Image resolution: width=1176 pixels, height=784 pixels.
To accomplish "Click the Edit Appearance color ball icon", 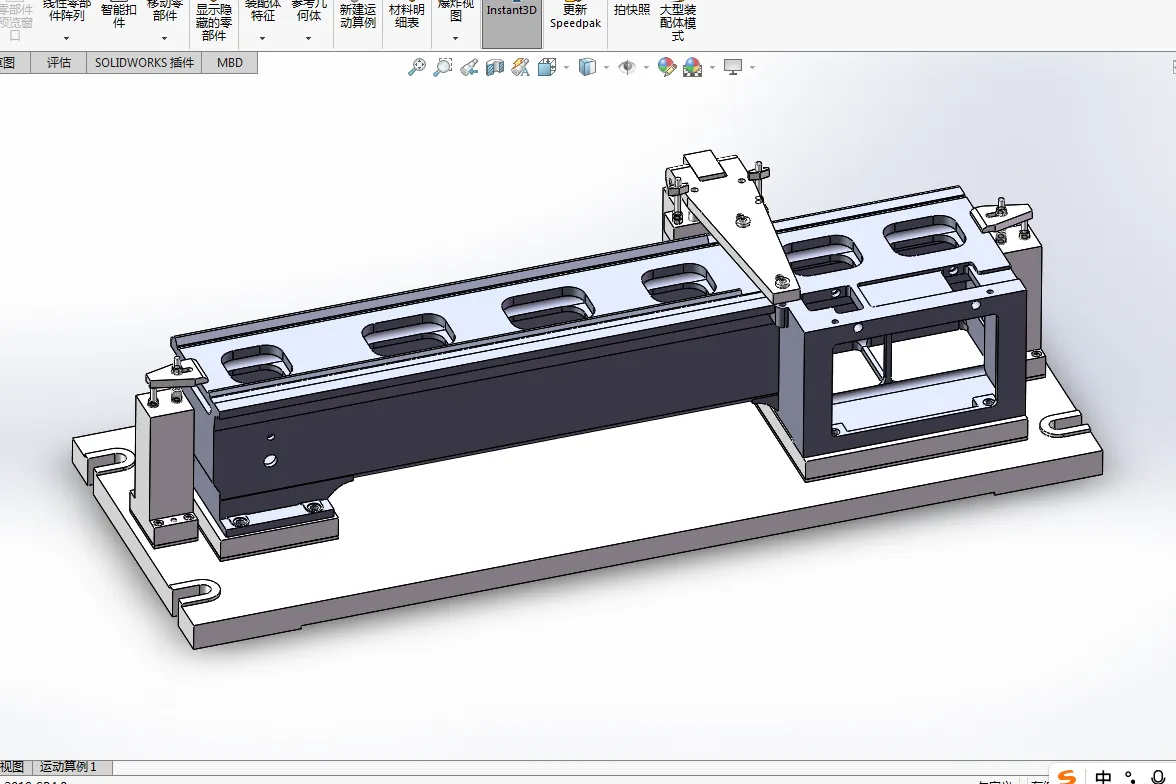I will click(667, 68).
